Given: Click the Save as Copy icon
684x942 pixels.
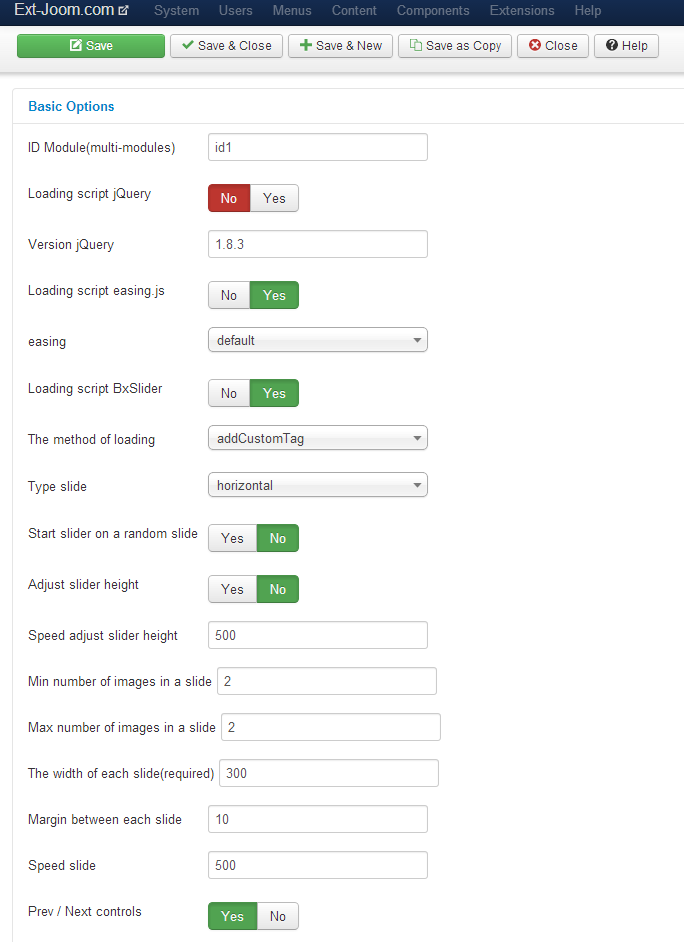Looking at the screenshot, I should point(416,45).
